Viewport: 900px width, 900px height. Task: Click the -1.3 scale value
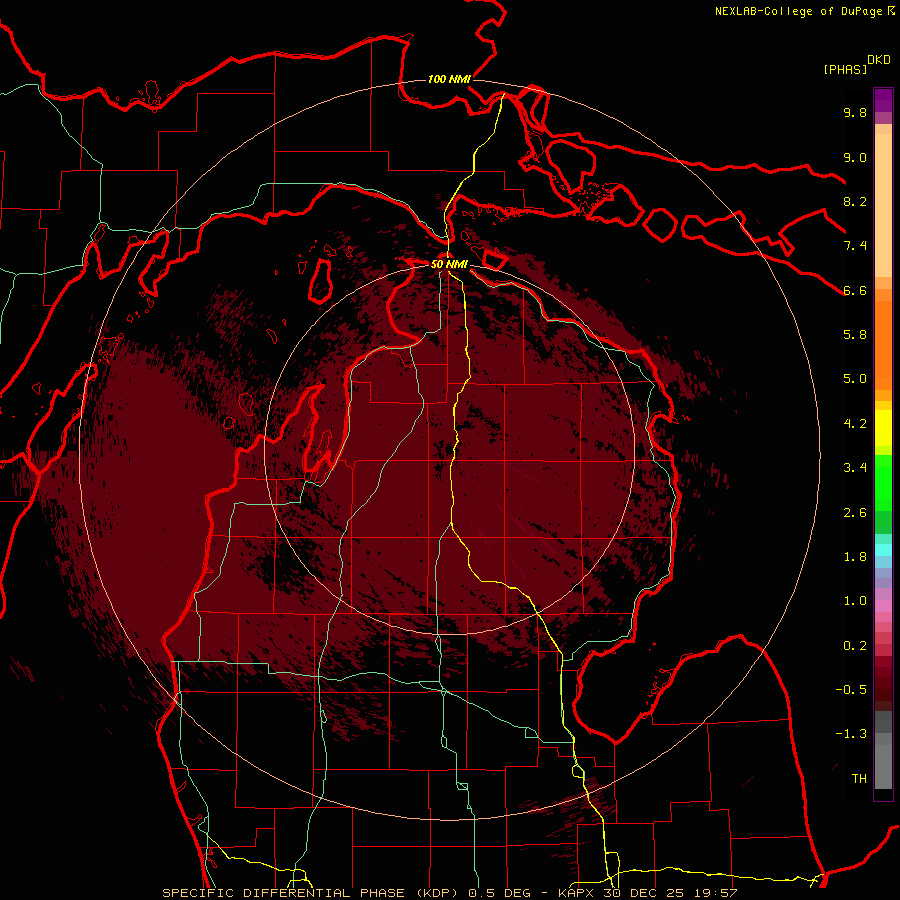coord(851,734)
